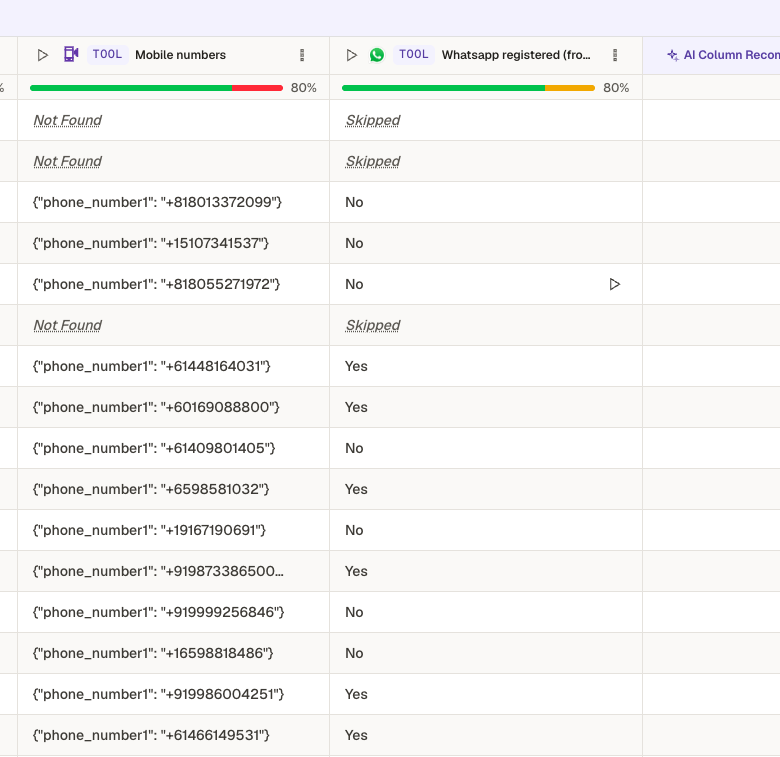Image resolution: width=780 pixels, height=757 pixels.
Task: Click the Mobile numbers 80% progress bar
Action: [156, 88]
